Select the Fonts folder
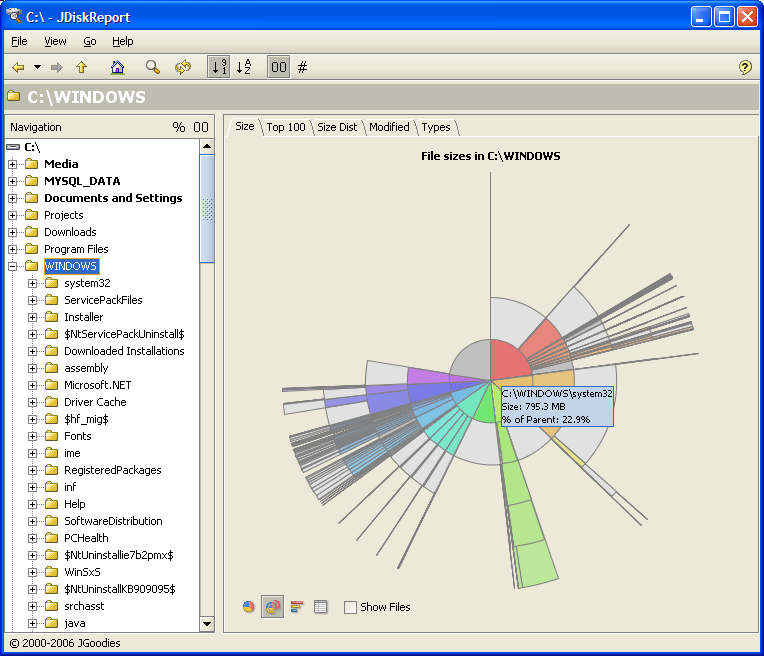The height and width of the screenshot is (656, 764). 77,436
